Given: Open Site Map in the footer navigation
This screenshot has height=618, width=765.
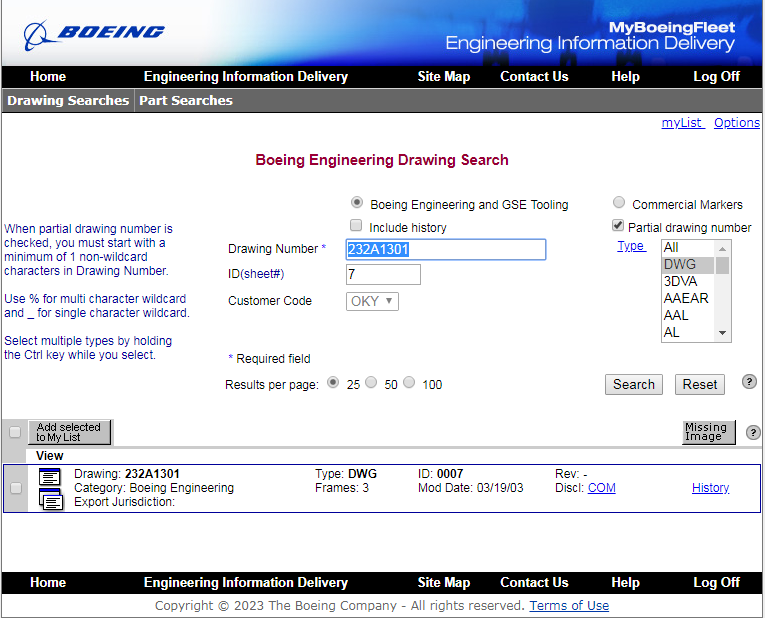Looking at the screenshot, I should [443, 582].
